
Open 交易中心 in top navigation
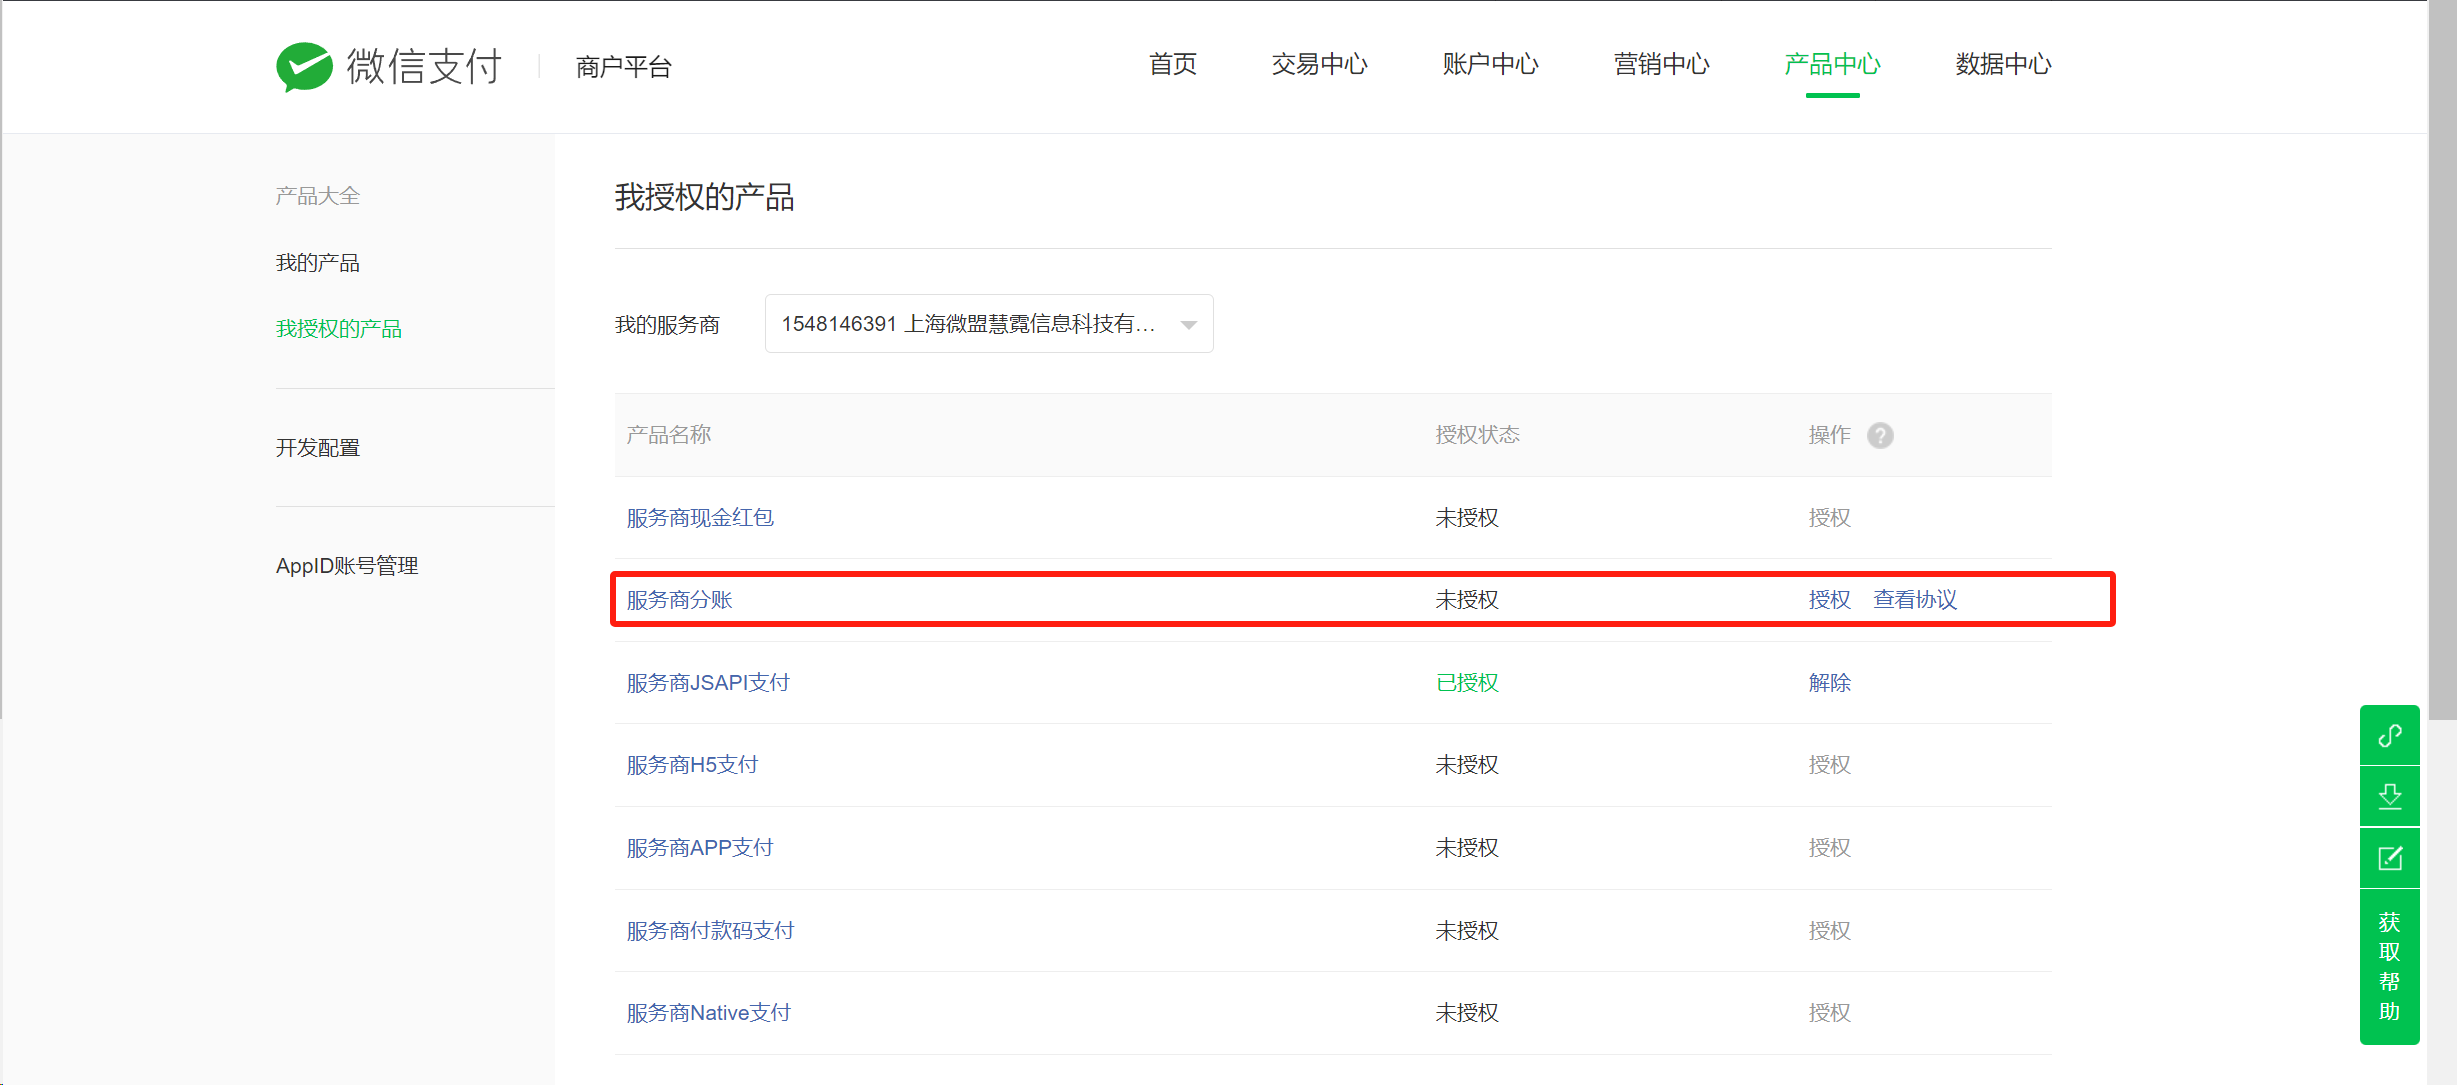1319,65
